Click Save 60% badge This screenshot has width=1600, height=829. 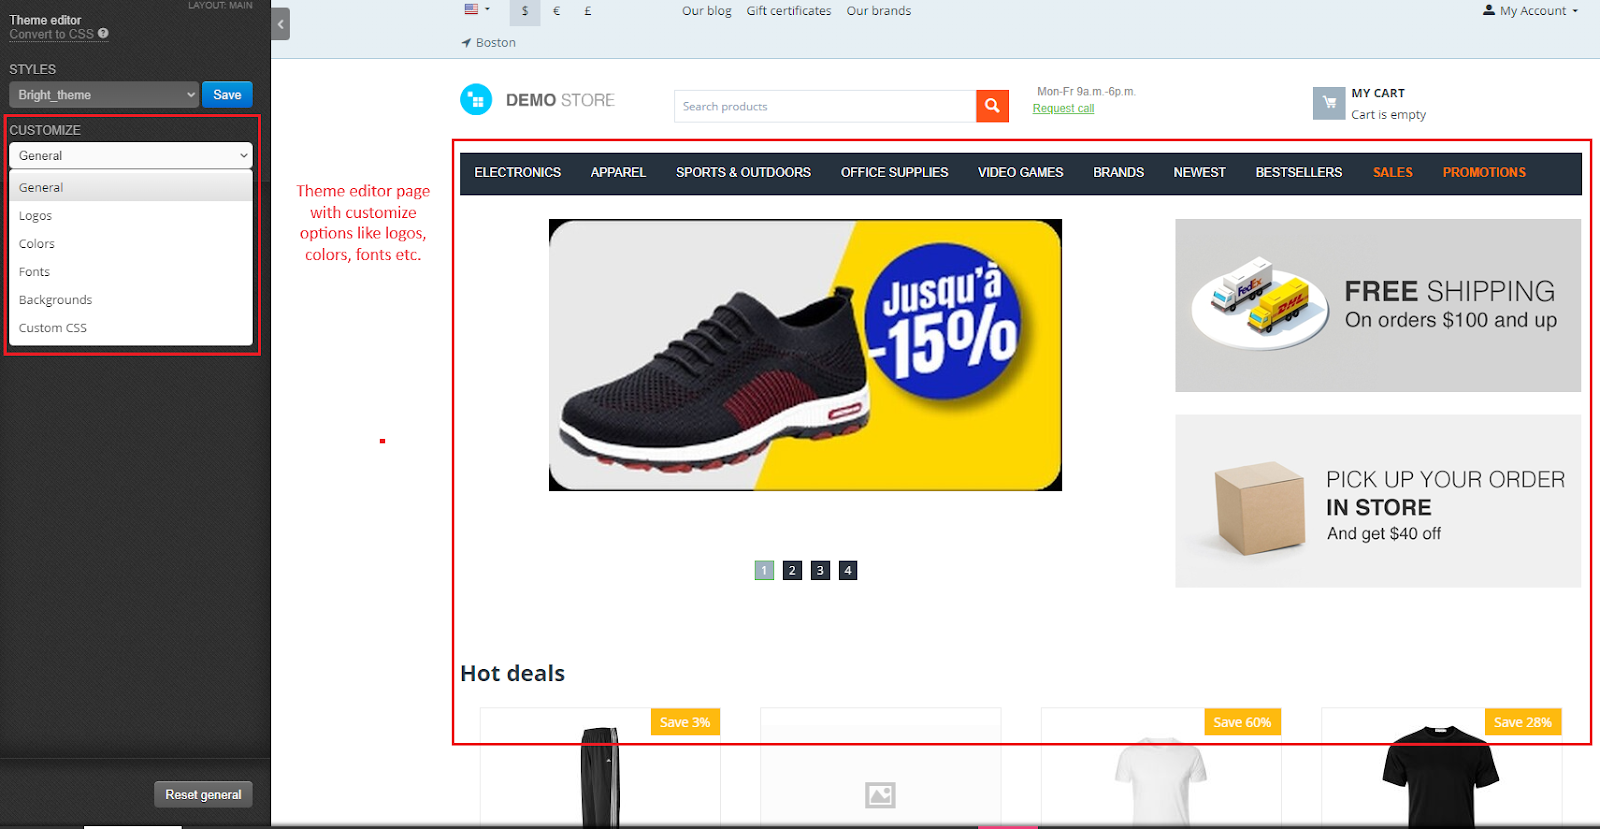pos(1242,722)
